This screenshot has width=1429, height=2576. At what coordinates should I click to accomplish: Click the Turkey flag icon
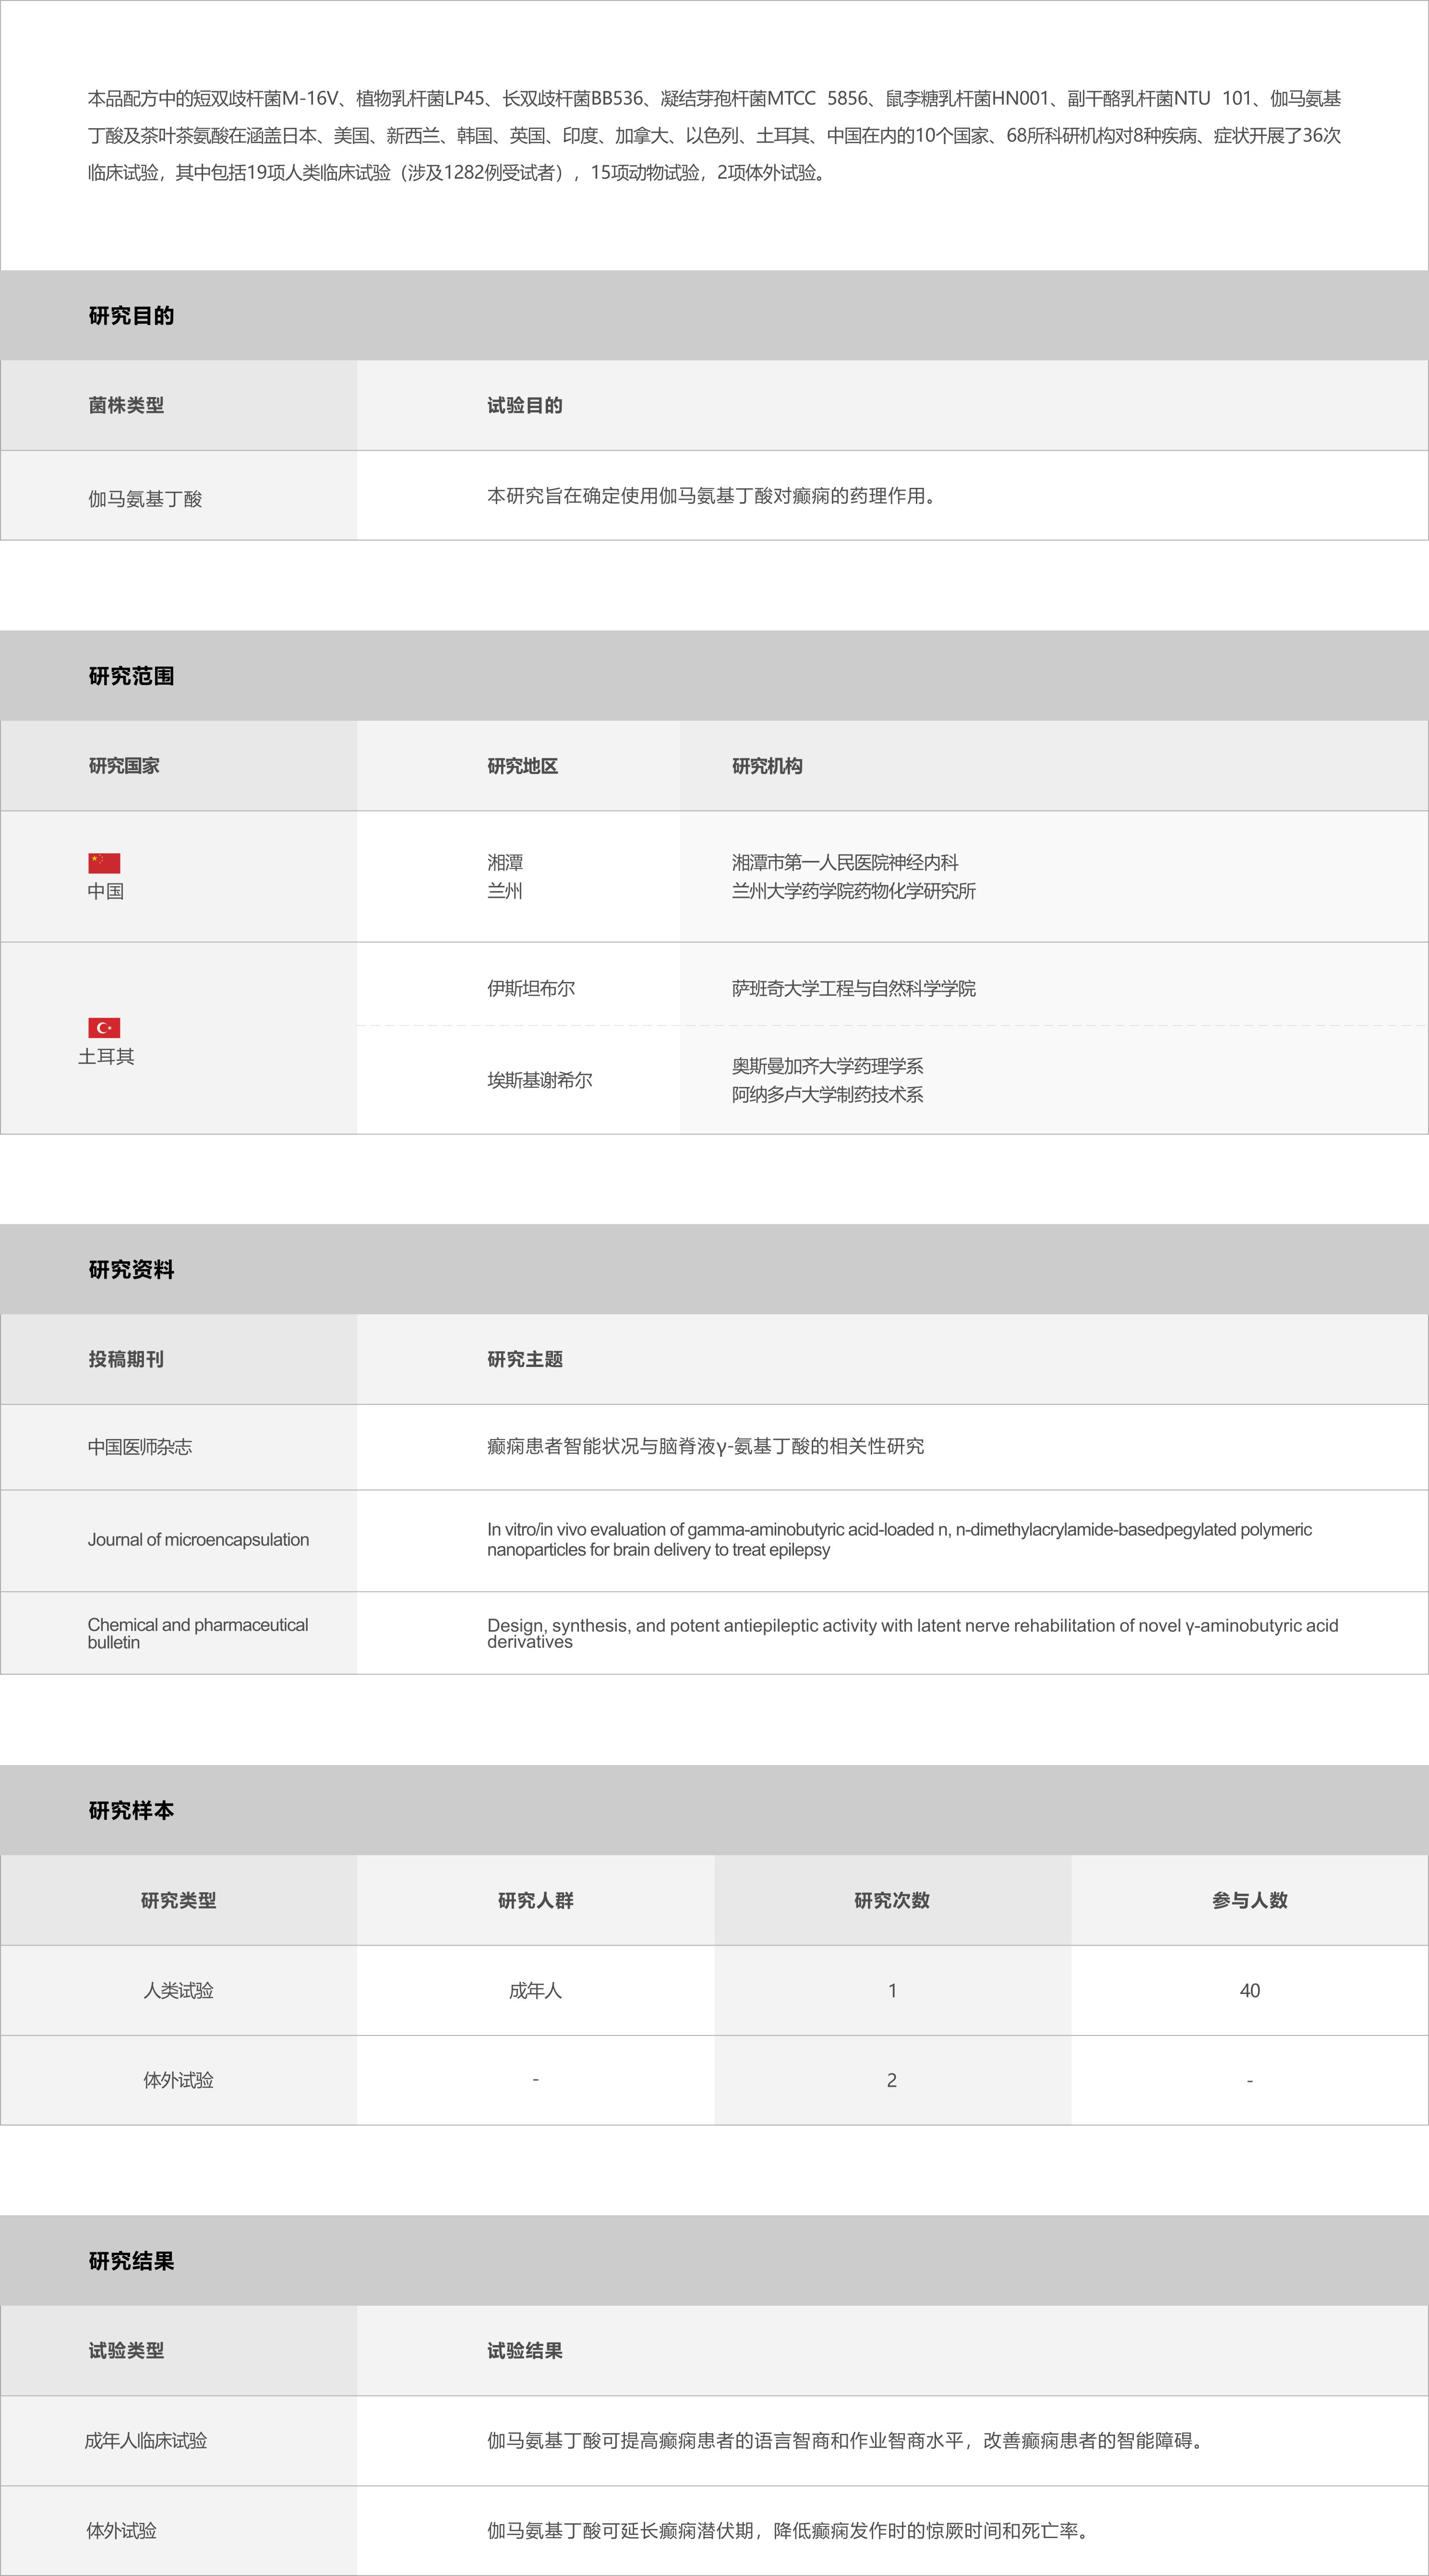104,1028
